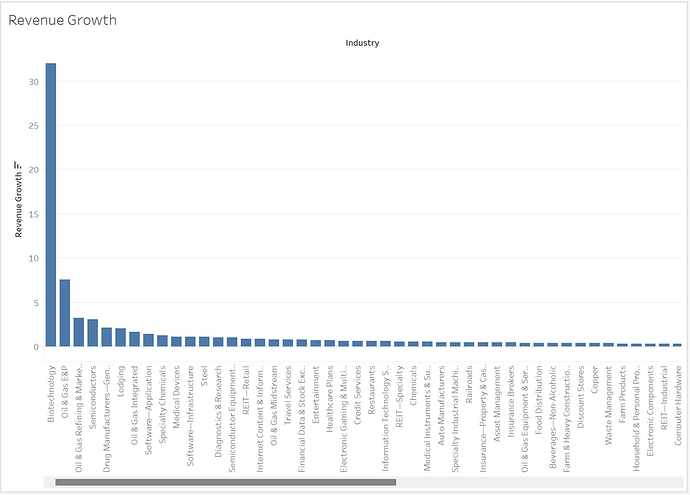Select the Travel Services label

click(288, 388)
